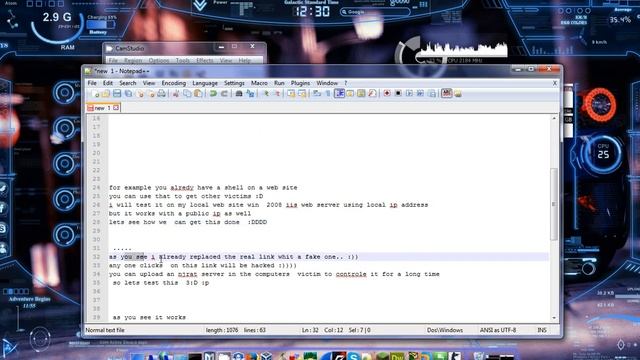The image size is (640, 360).
Task: Click the Stop Recording macro icon
Action: 398,94
